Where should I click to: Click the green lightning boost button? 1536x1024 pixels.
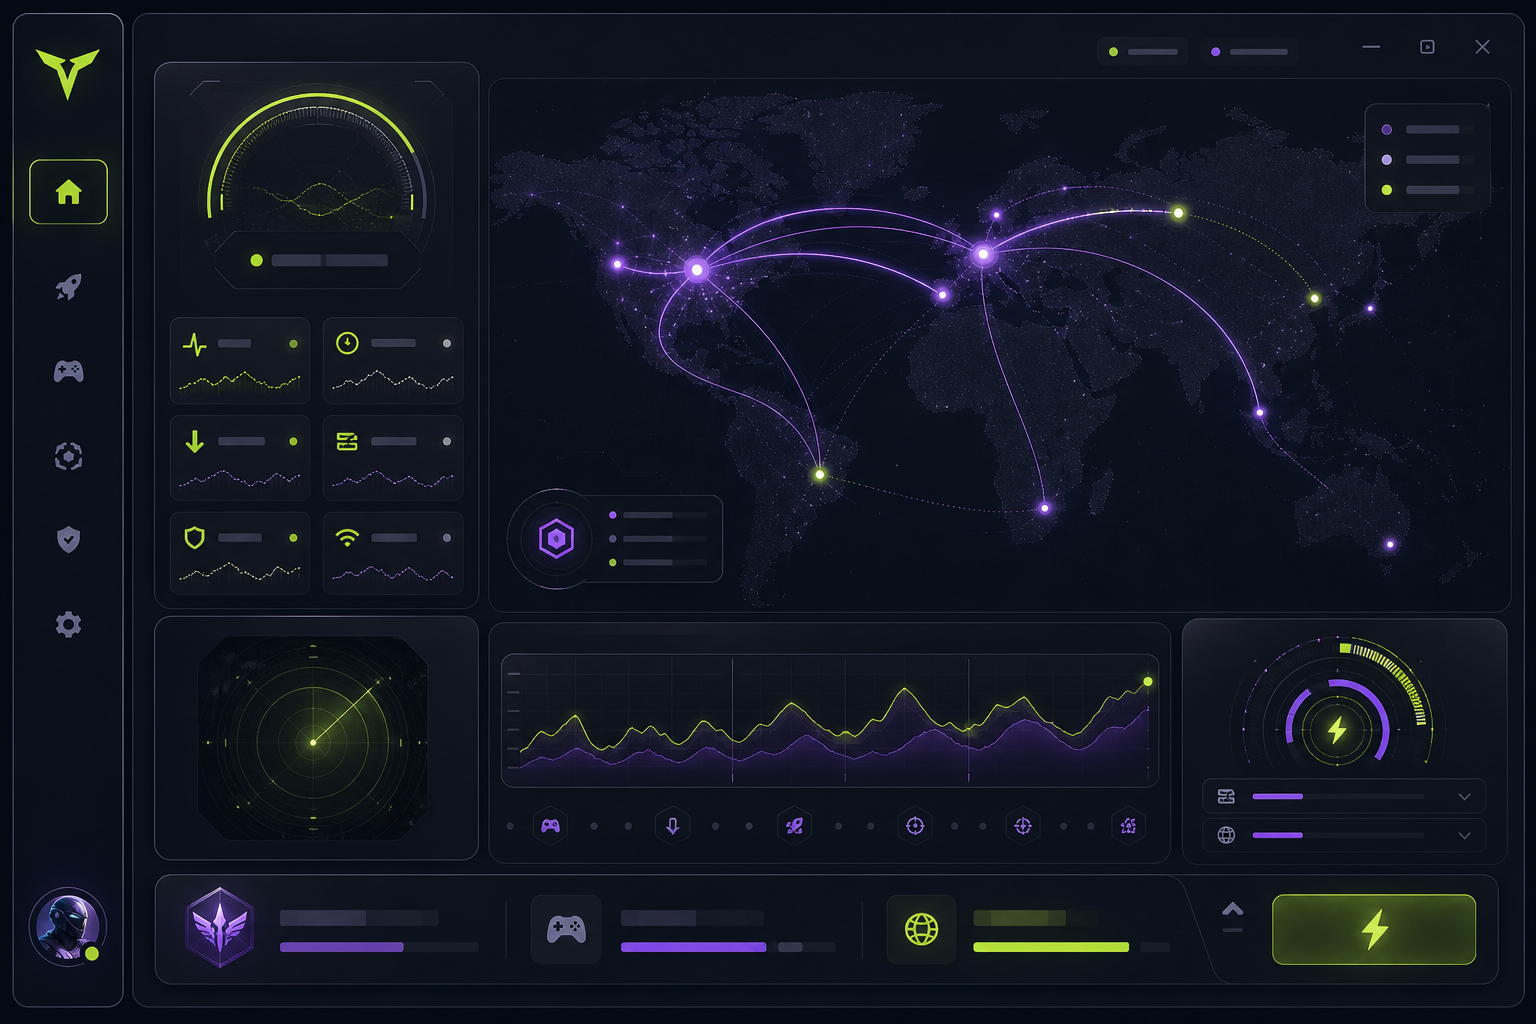[x=1374, y=929]
